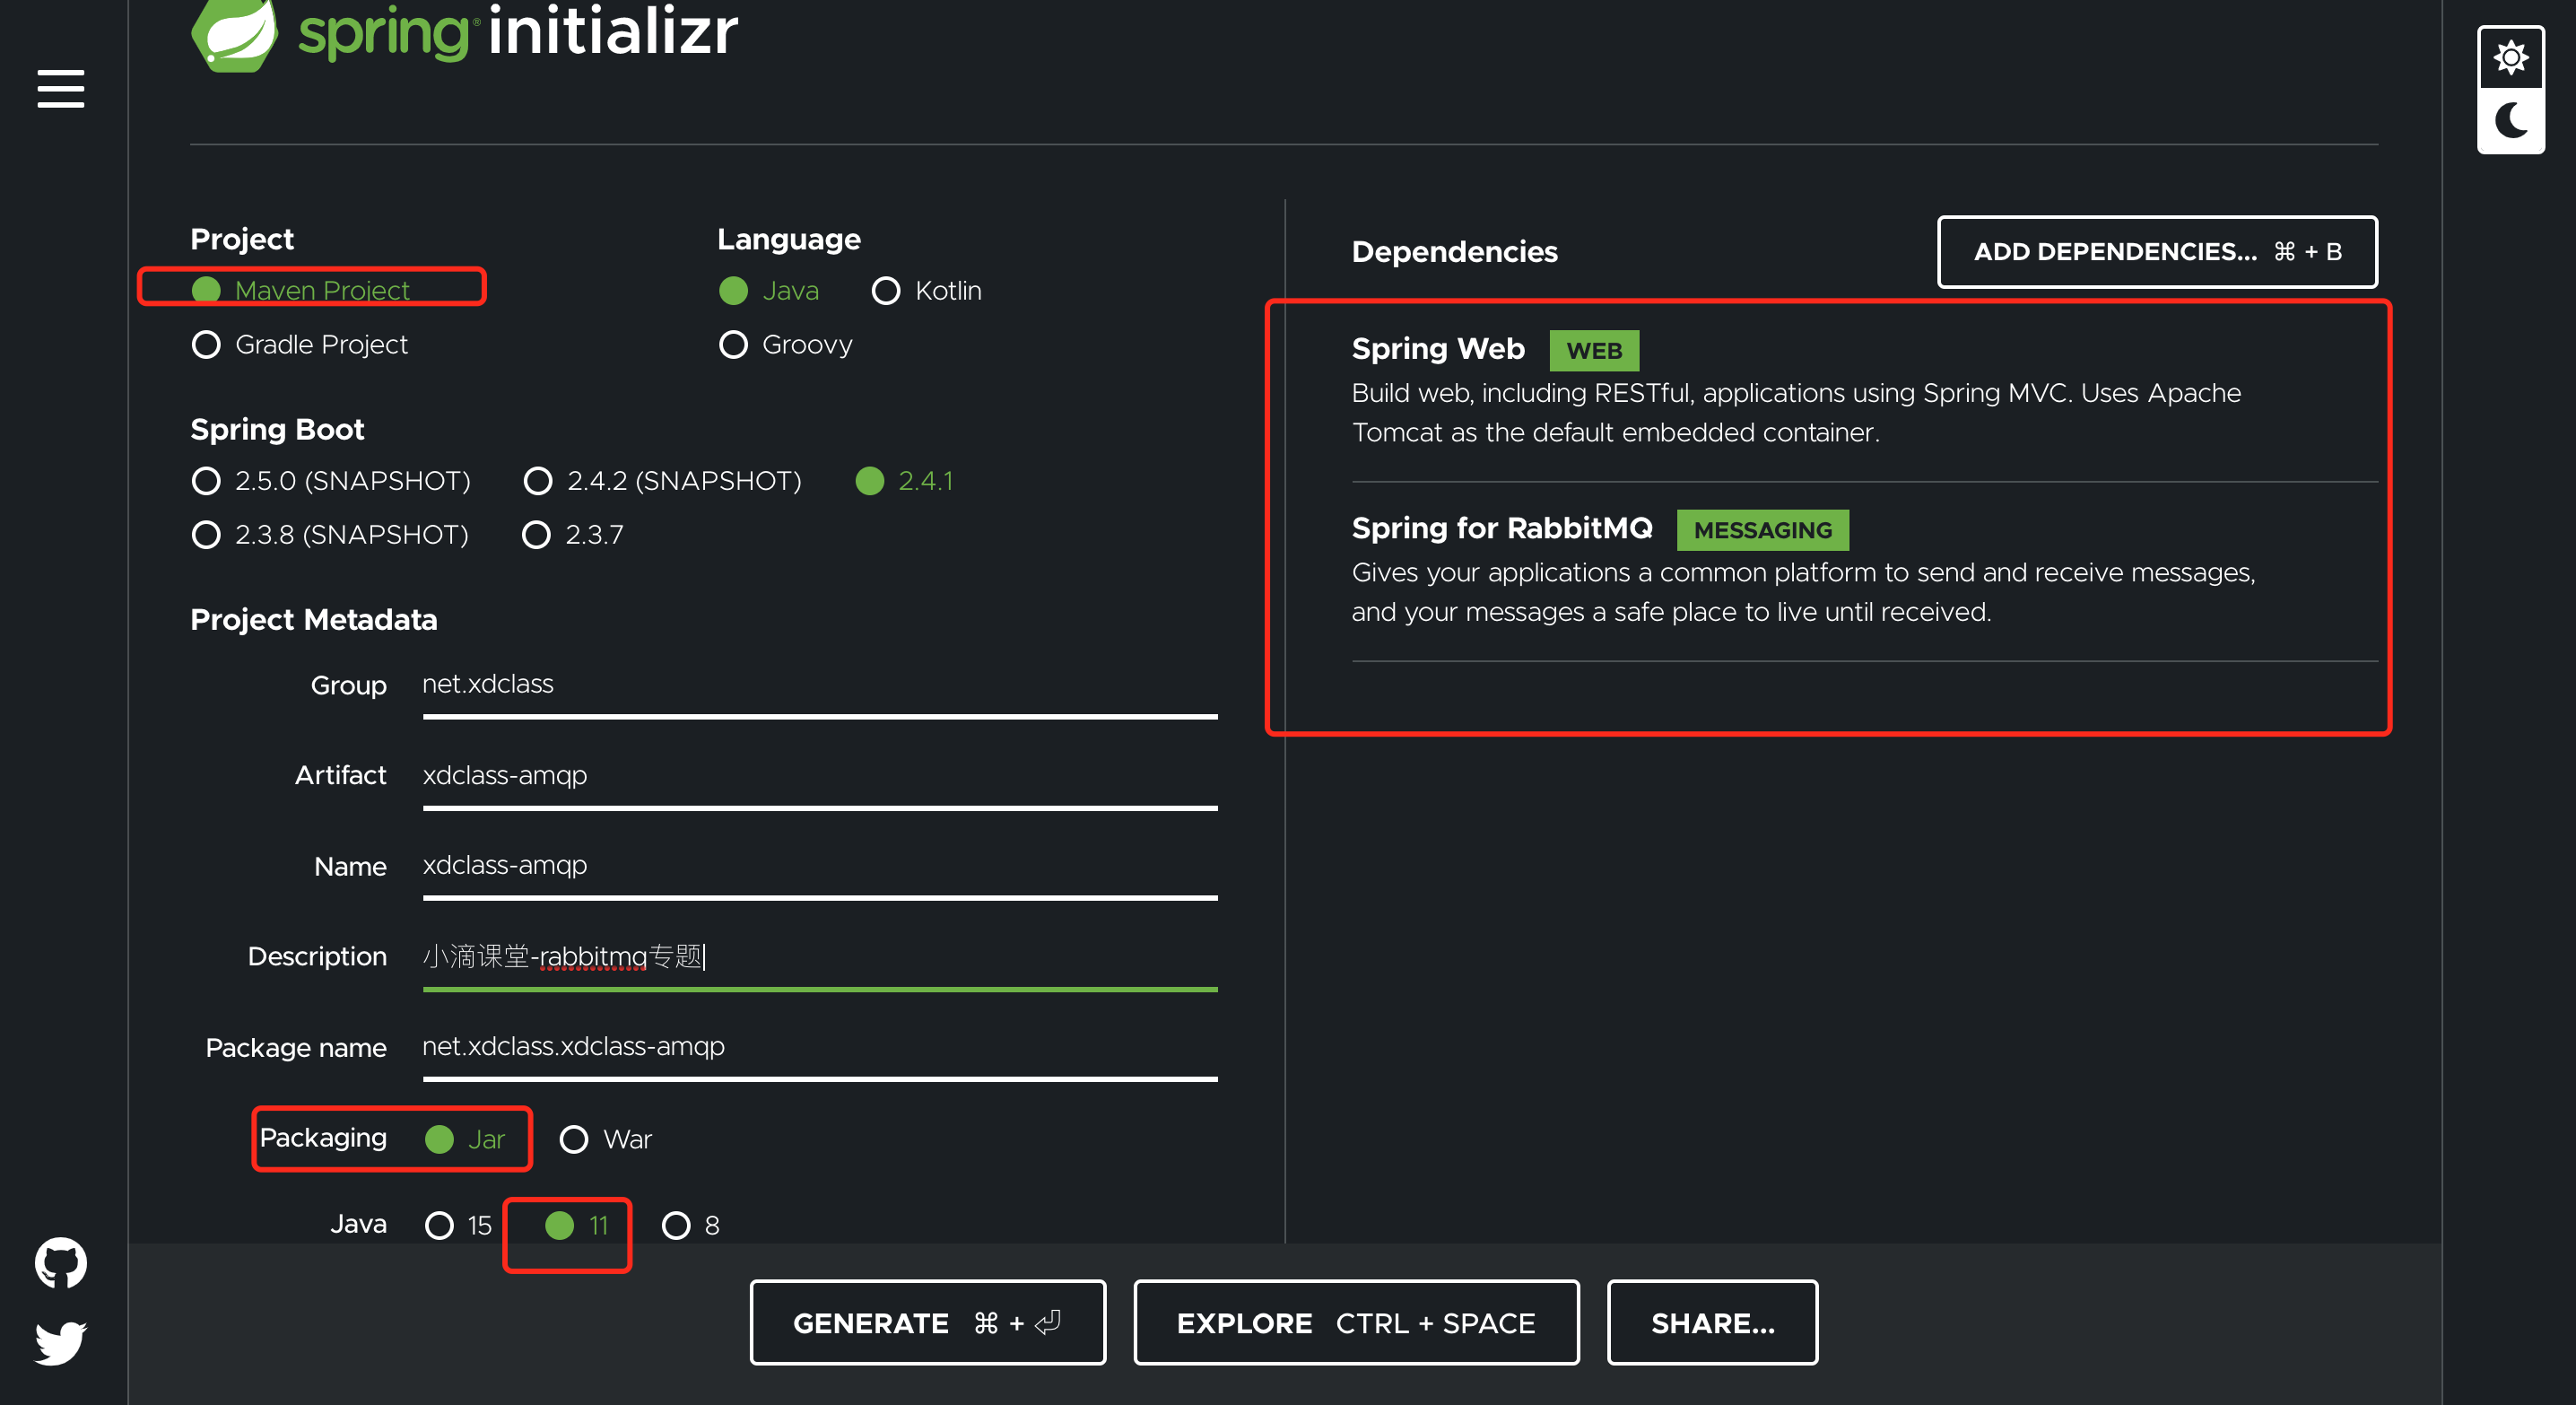Screen dimensions: 2576x1405
Task: Click the Add Dependencies button
Action: click(2157, 252)
